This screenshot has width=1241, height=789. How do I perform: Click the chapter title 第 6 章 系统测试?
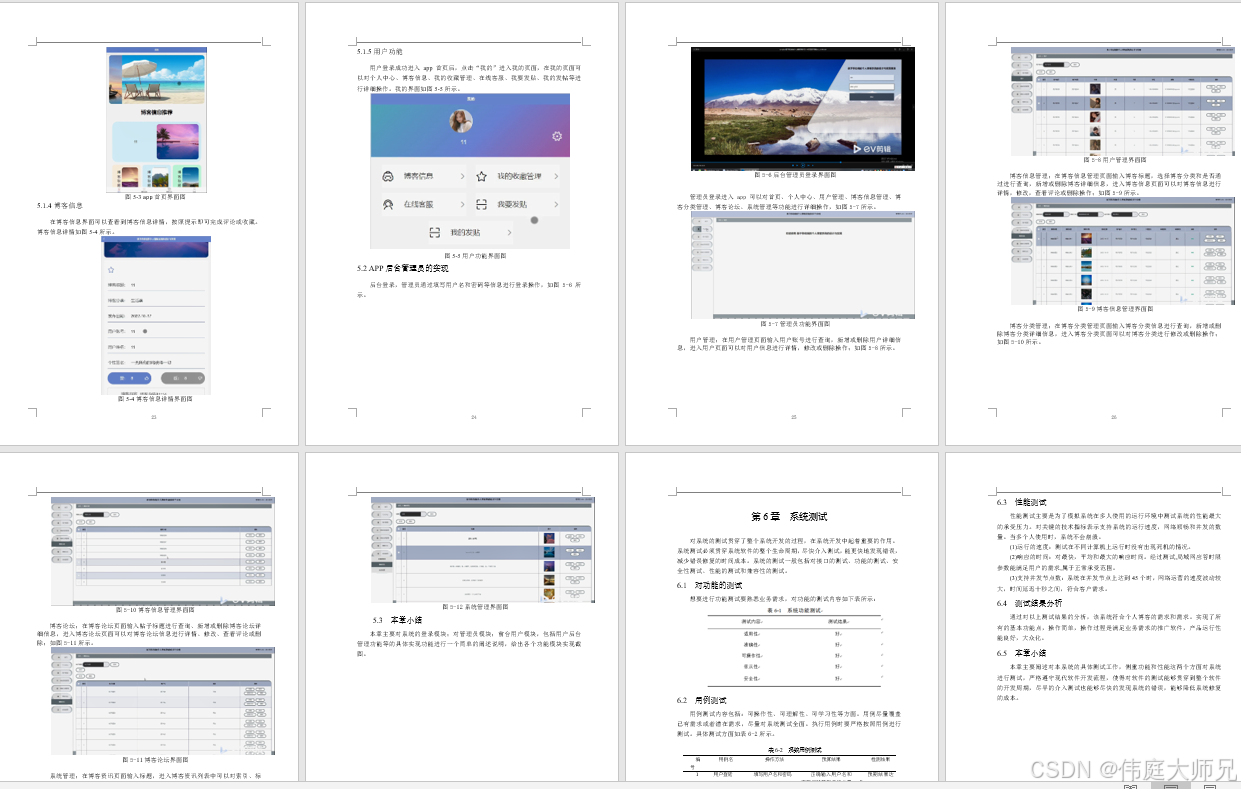pos(789,517)
